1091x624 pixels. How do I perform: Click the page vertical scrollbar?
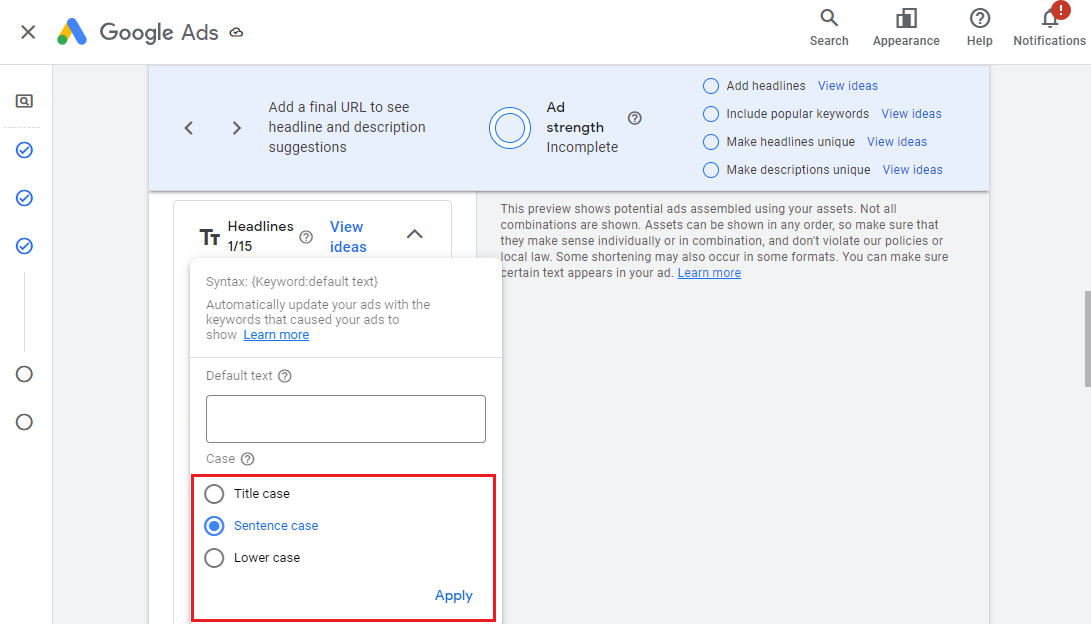[x=1087, y=338]
